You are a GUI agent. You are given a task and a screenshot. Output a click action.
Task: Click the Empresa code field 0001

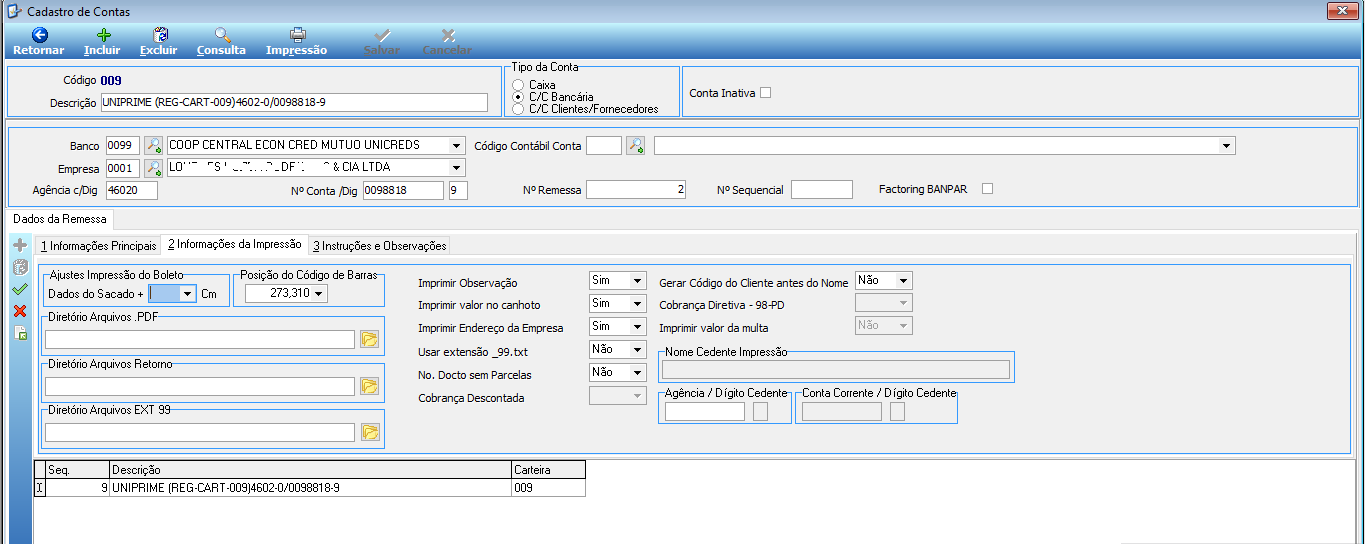click(123, 168)
